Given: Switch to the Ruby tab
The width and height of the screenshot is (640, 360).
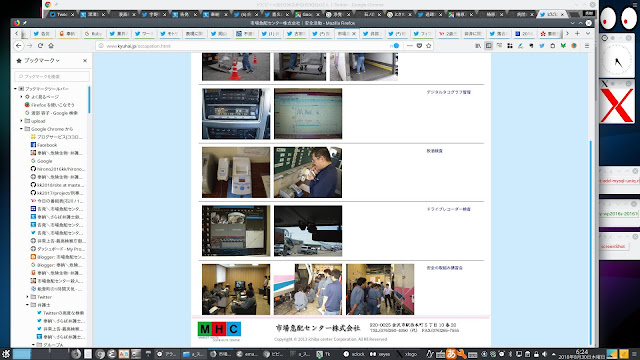Looking at the screenshot, I should 93,34.
